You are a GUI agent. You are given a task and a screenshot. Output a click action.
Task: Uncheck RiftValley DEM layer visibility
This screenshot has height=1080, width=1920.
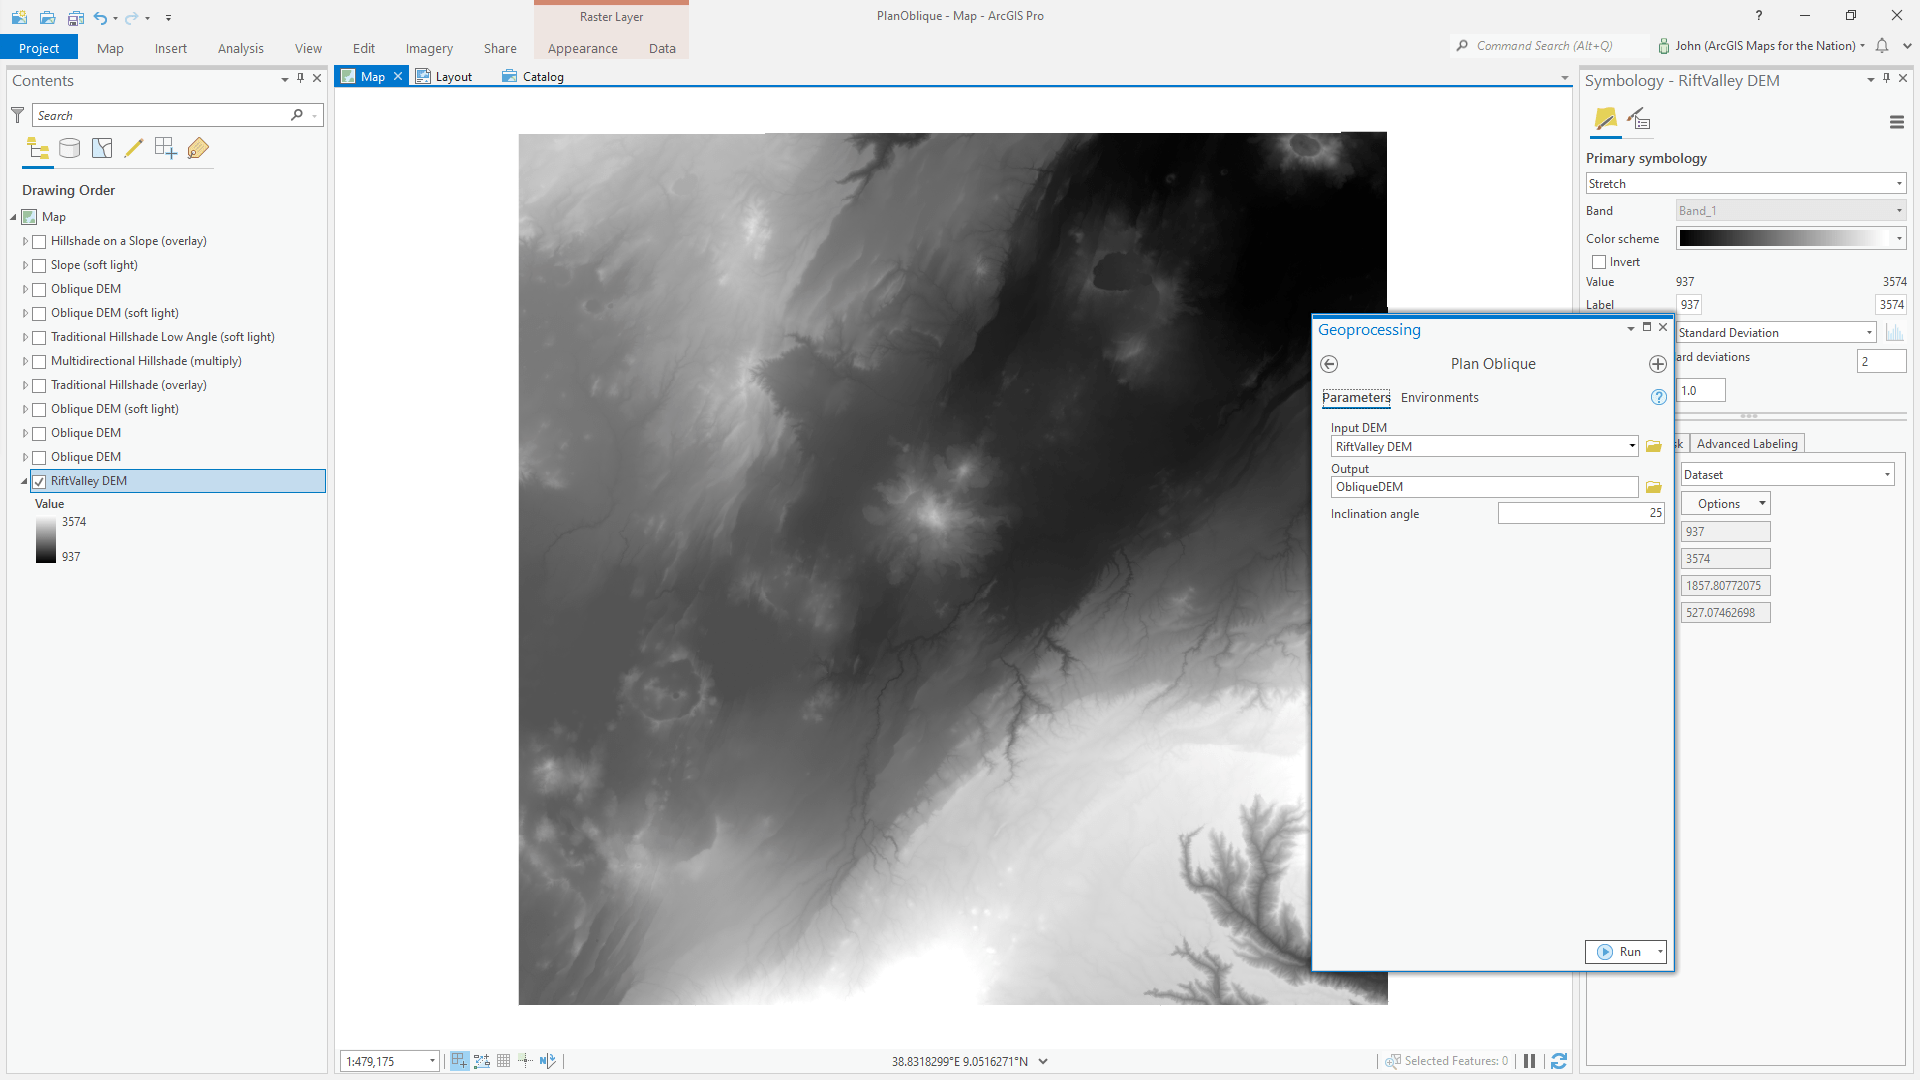[39, 482]
